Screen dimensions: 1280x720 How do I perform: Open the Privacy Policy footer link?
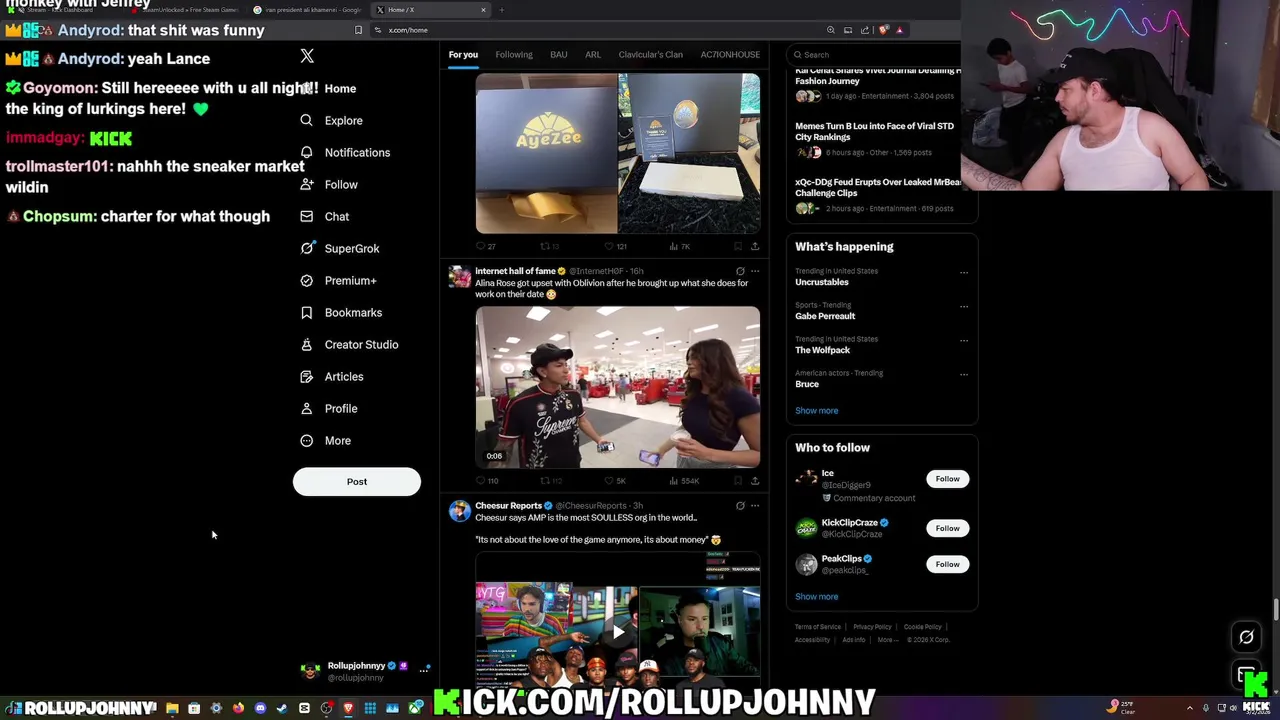(872, 627)
